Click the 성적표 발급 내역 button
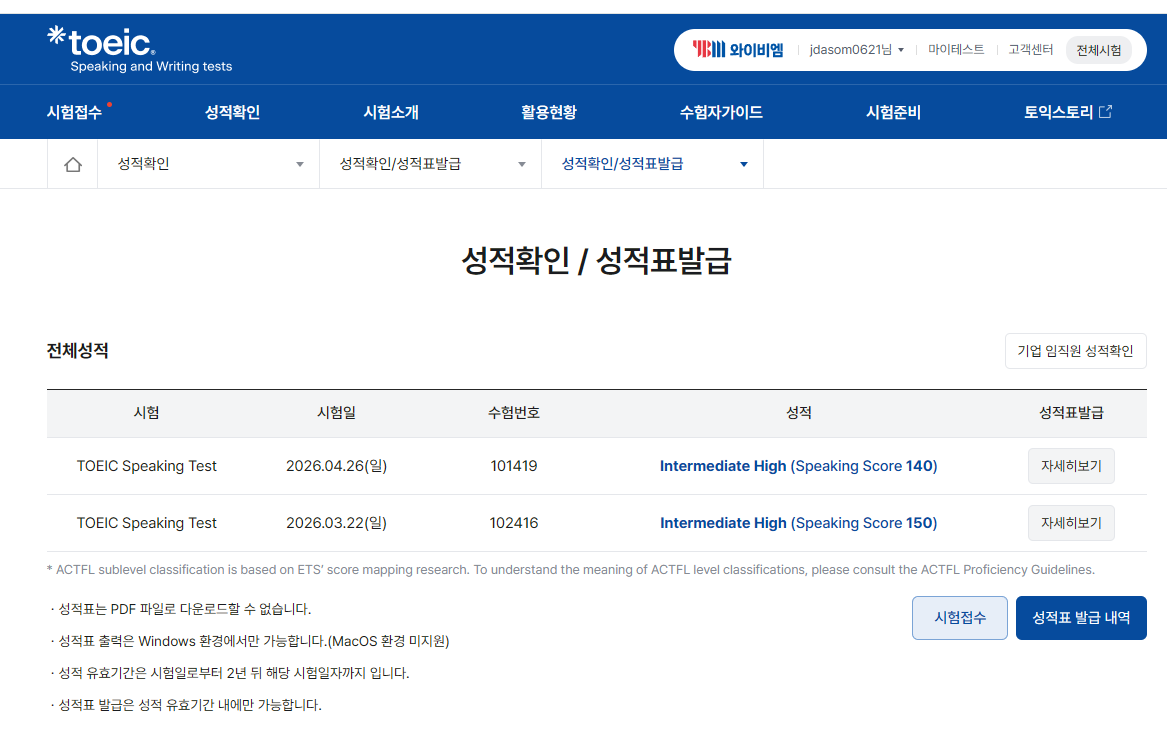Screen dimensions: 1167x733 (1081, 618)
